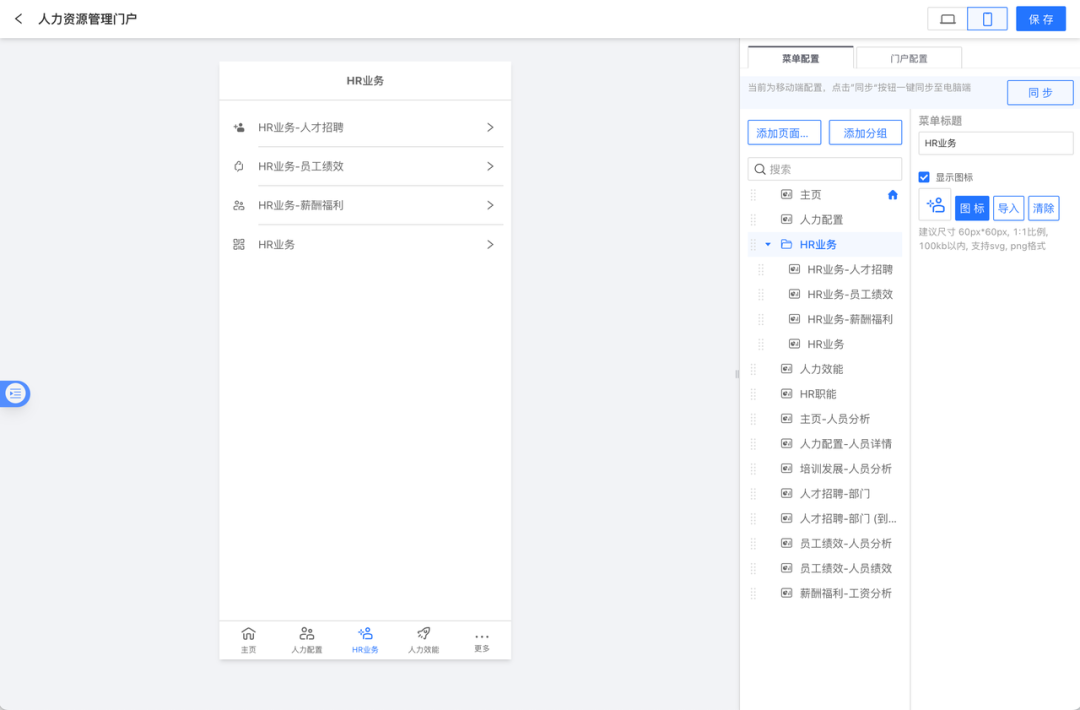Click inside the 菜单标题 input field
Screen dimensions: 1080x710
[x=994, y=143]
